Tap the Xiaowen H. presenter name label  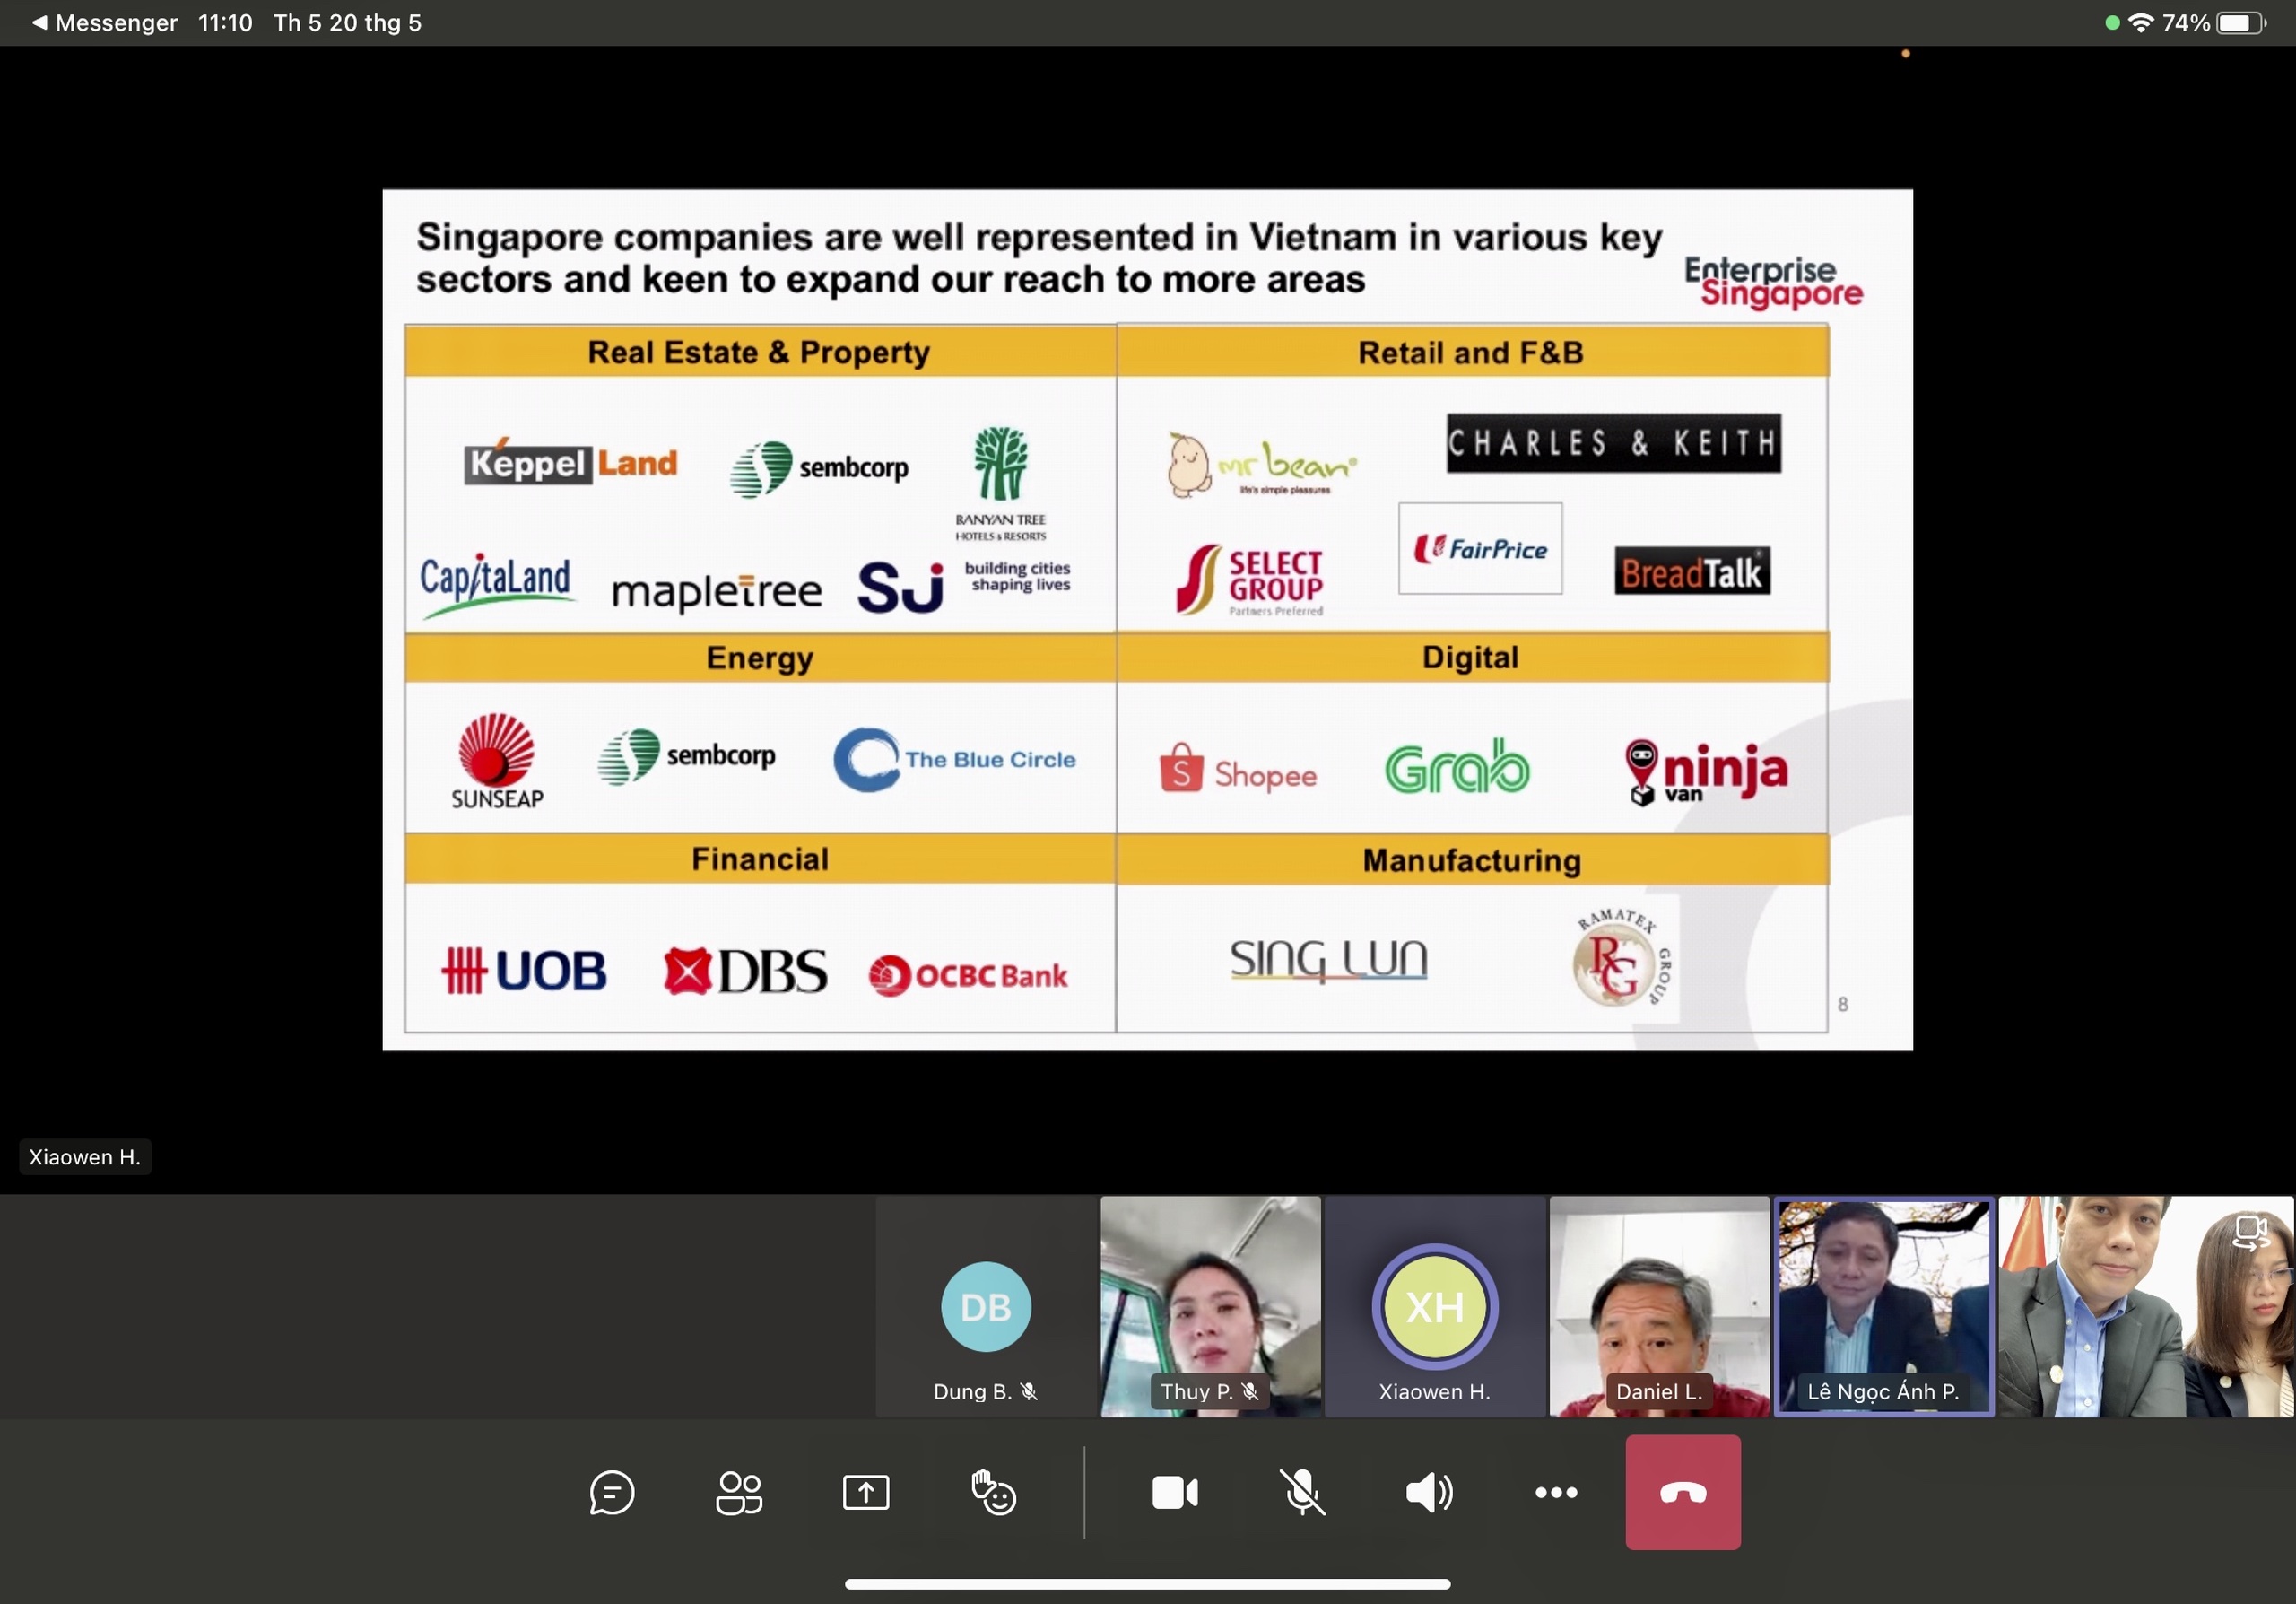pos(85,1157)
